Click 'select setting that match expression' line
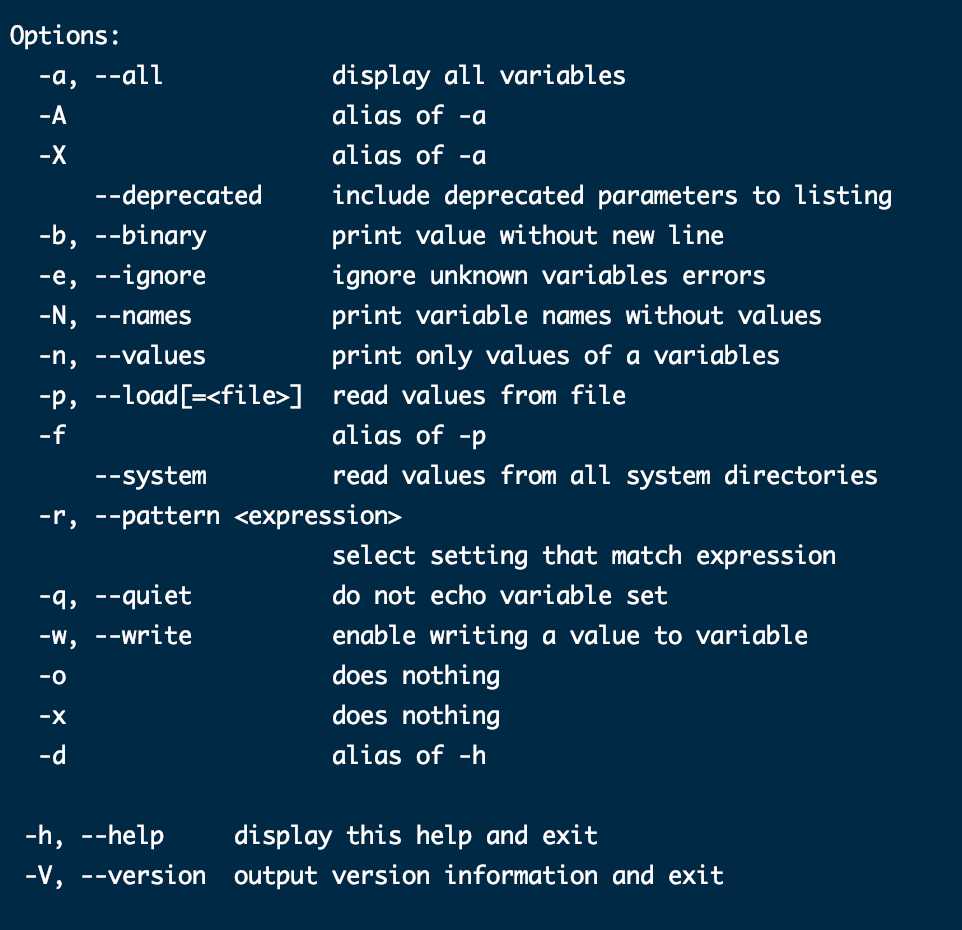The image size is (962, 930). (x=583, y=556)
